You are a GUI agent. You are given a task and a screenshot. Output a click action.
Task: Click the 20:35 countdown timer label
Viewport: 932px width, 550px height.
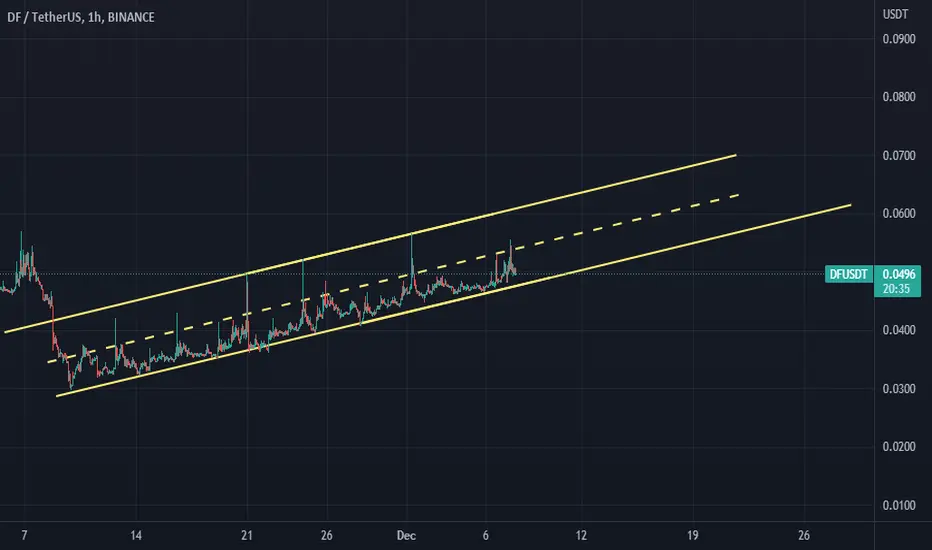coord(896,289)
